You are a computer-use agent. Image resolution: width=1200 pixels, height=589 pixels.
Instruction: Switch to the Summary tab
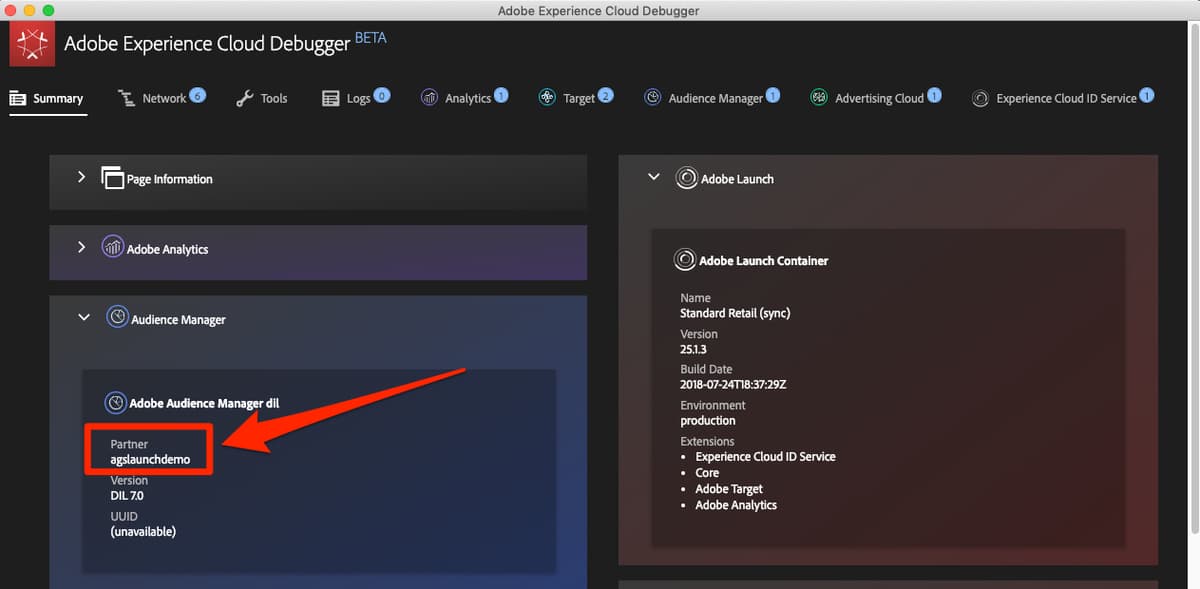pyautogui.click(x=48, y=97)
